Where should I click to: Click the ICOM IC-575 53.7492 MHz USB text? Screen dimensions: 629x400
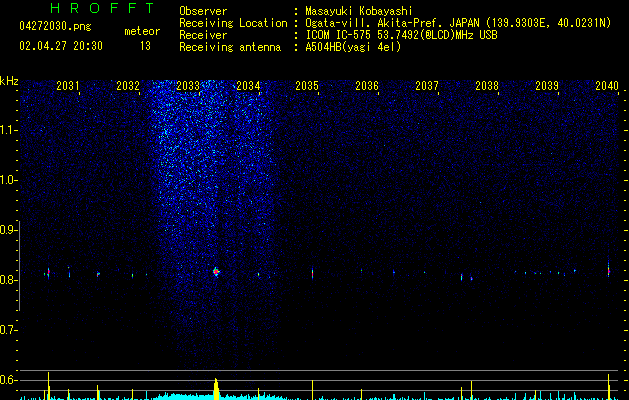tap(401, 35)
